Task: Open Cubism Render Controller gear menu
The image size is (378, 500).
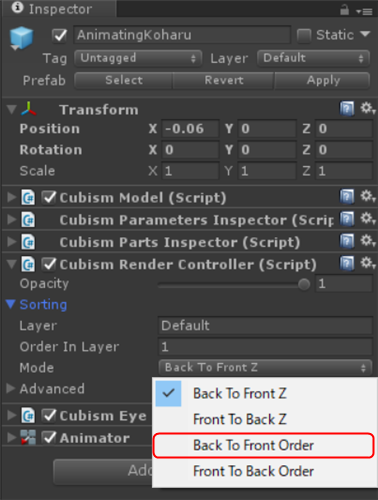Action: pyautogui.click(x=368, y=263)
